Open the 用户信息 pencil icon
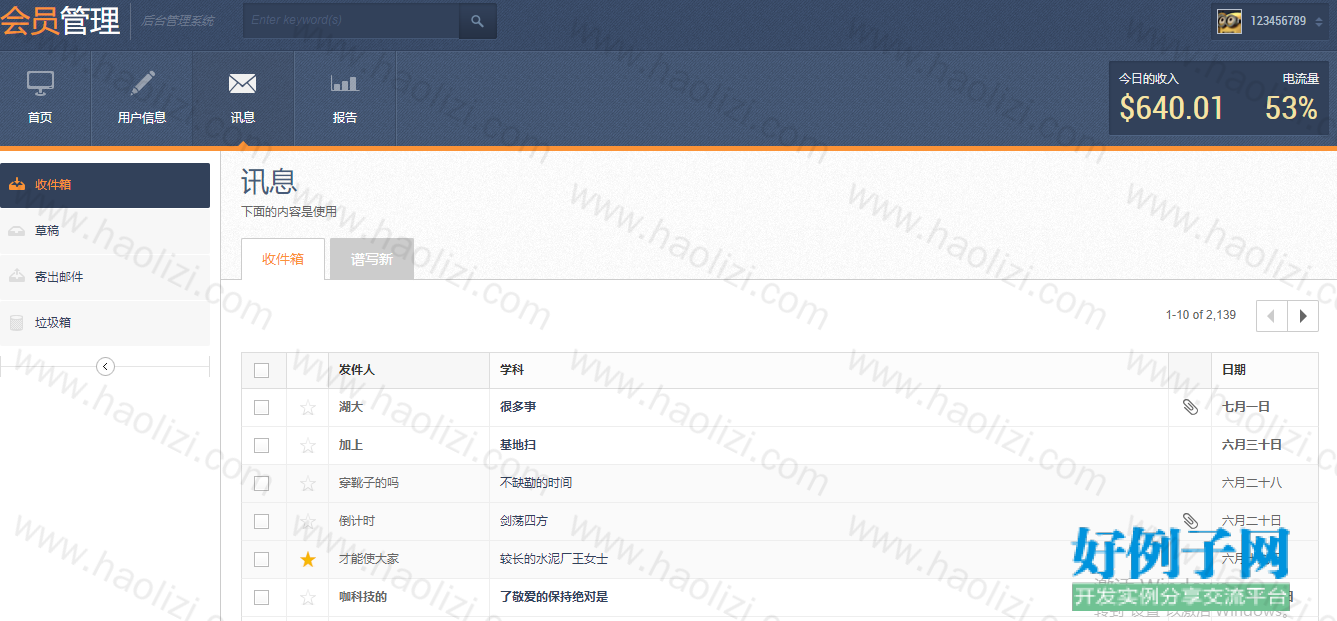 point(142,83)
